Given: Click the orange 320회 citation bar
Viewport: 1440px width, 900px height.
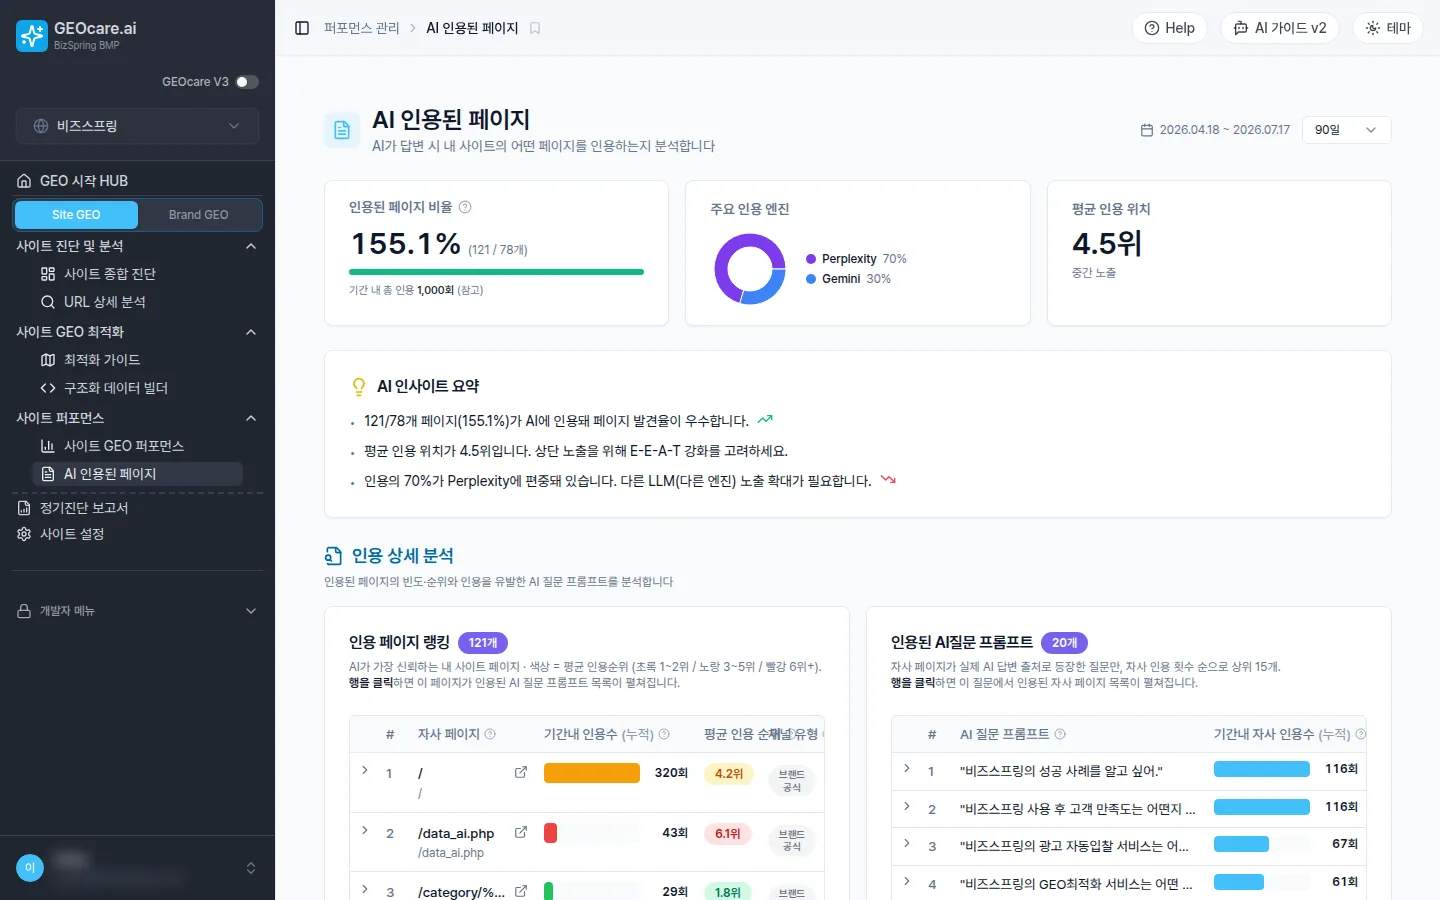Looking at the screenshot, I should [x=592, y=773].
